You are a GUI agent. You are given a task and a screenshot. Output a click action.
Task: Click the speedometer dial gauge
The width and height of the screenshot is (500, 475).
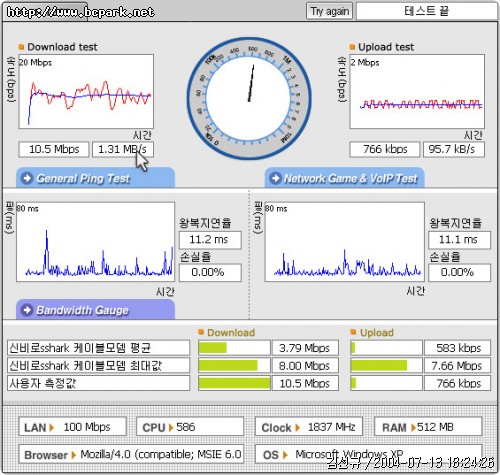pos(249,98)
